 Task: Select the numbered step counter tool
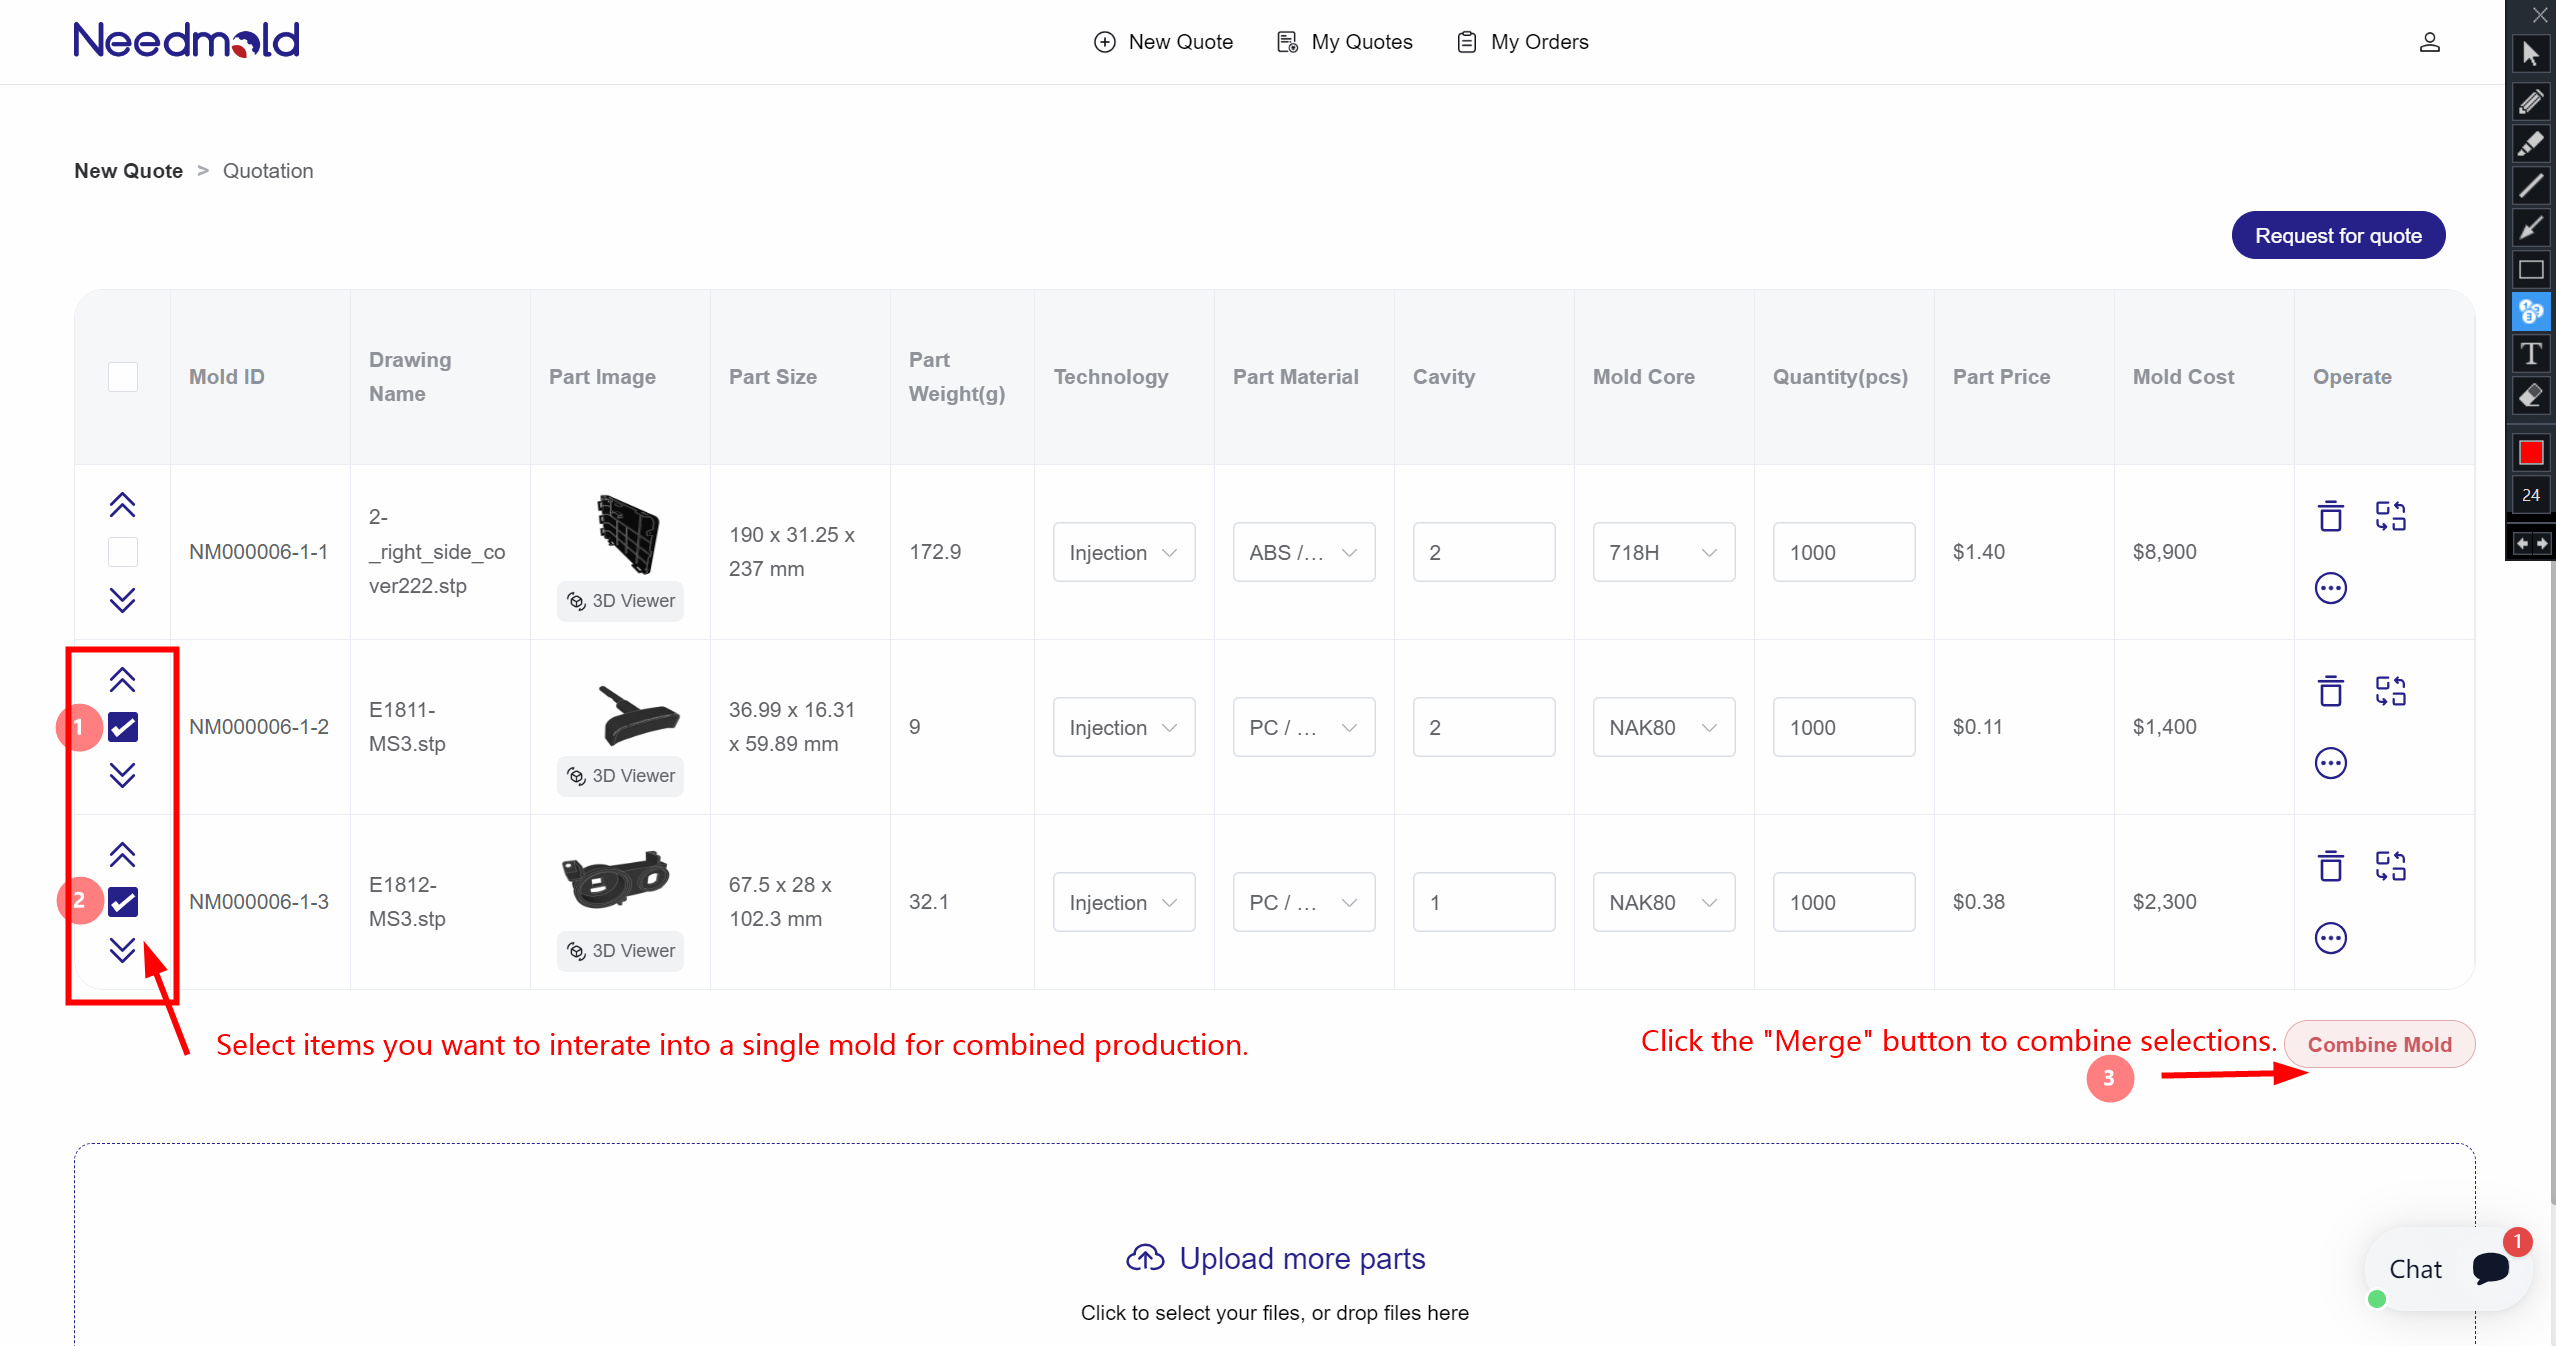[x=2531, y=312]
